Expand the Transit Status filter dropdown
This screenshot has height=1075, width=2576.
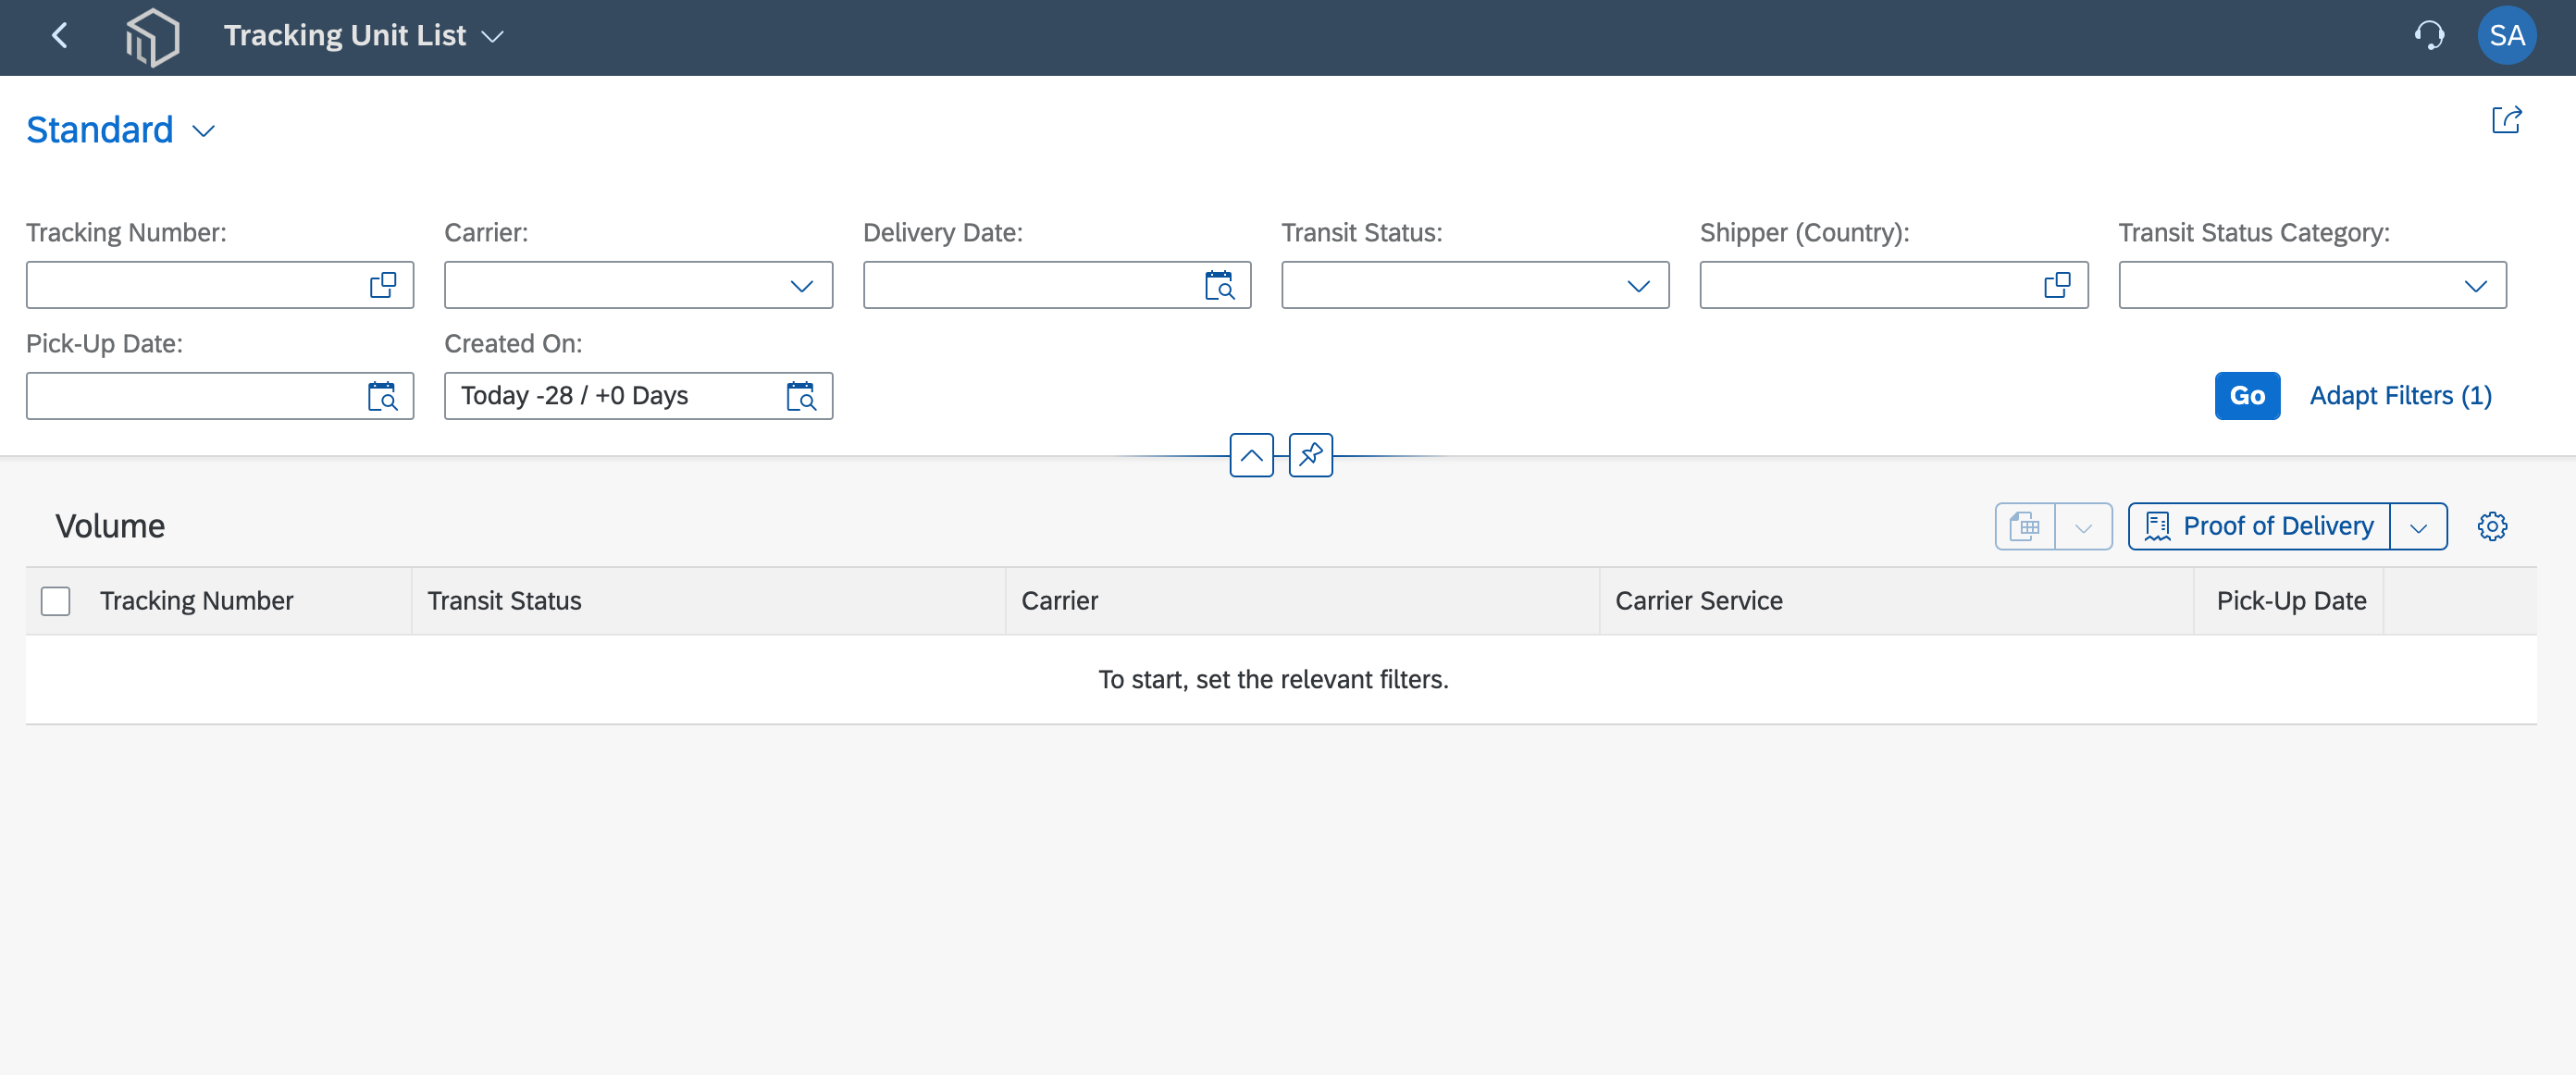pyautogui.click(x=1638, y=286)
